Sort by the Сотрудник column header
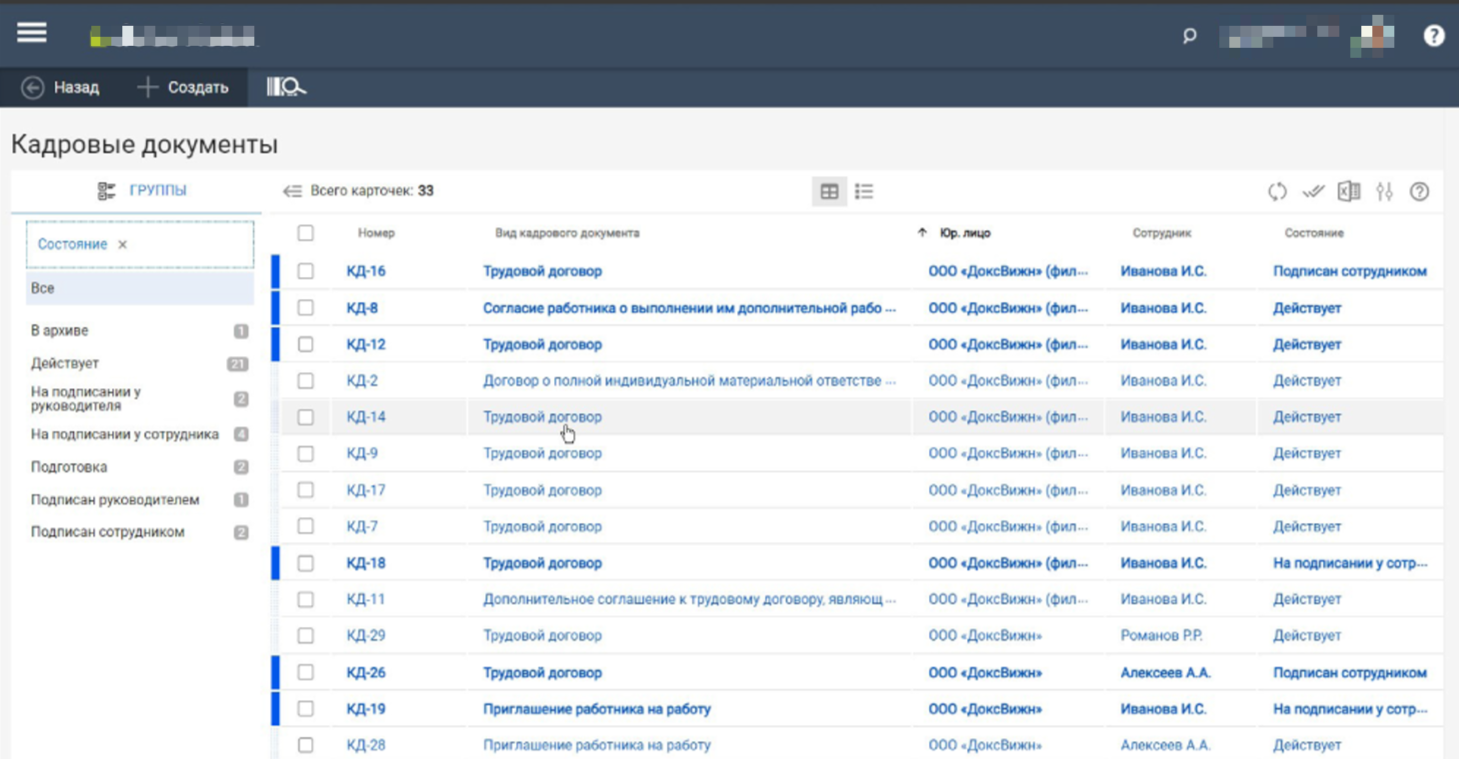This screenshot has height=759, width=1459. tap(1162, 233)
